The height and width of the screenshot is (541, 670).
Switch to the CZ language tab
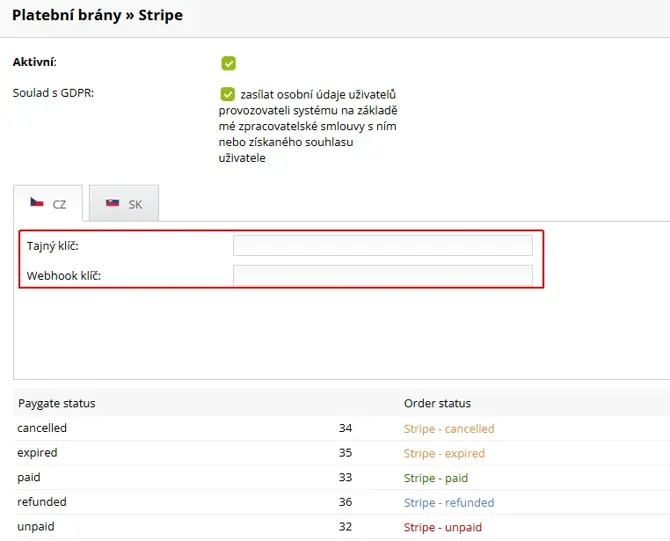[48, 203]
